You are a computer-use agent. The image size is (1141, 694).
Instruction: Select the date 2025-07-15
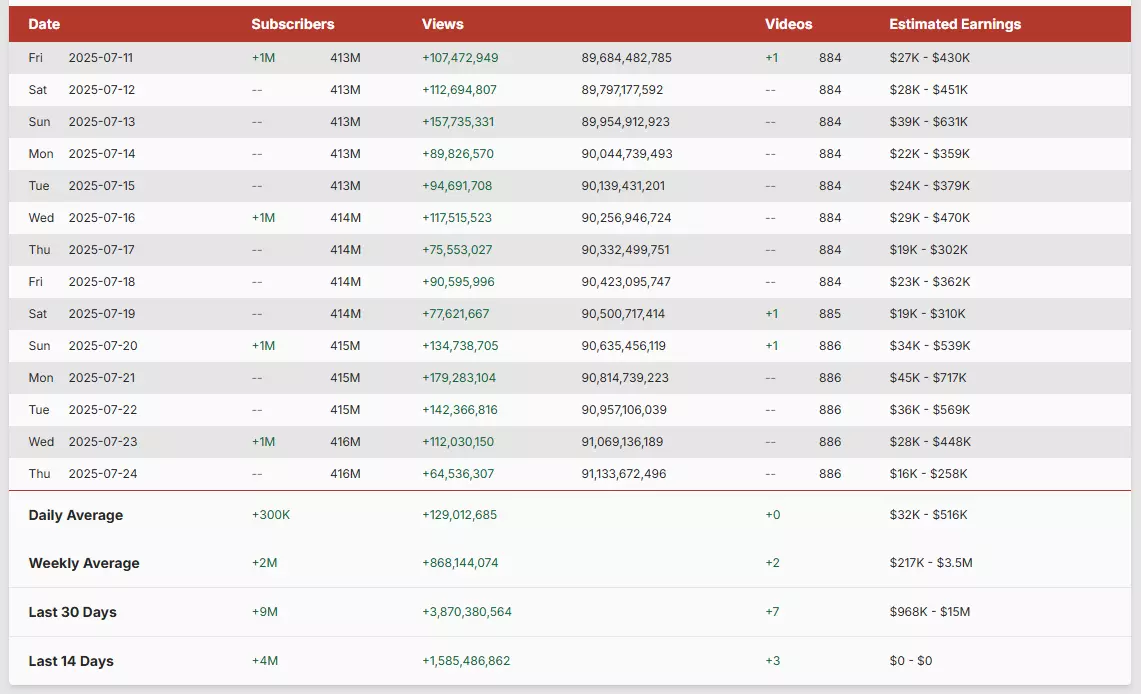(x=102, y=186)
